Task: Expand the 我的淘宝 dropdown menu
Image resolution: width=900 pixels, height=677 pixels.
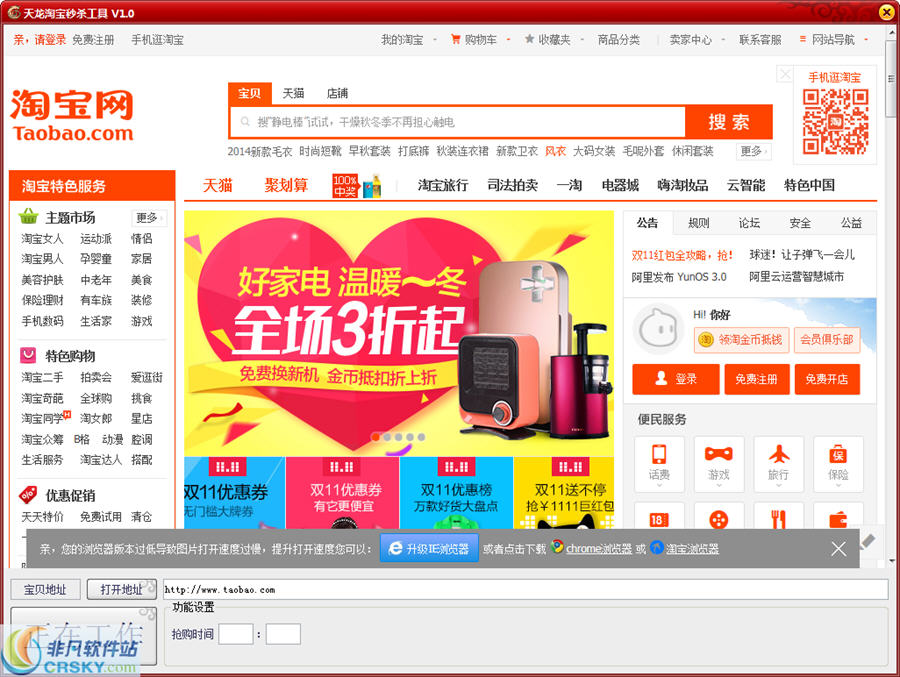Action: click(402, 40)
